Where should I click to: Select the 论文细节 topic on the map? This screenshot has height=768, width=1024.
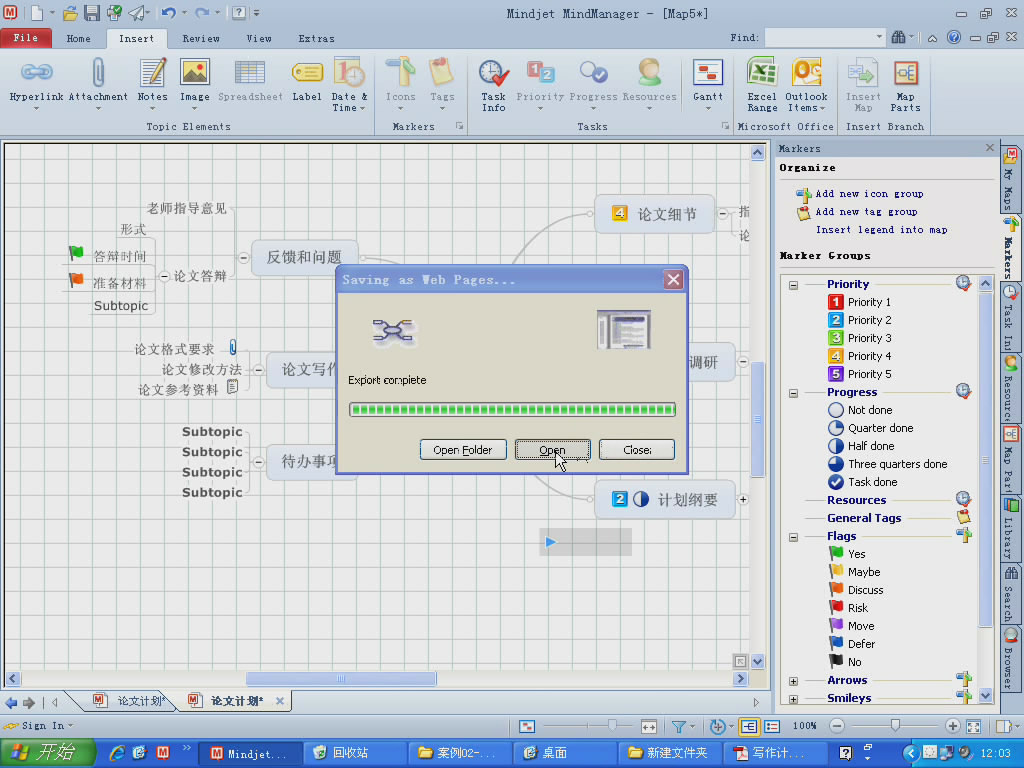coord(654,214)
